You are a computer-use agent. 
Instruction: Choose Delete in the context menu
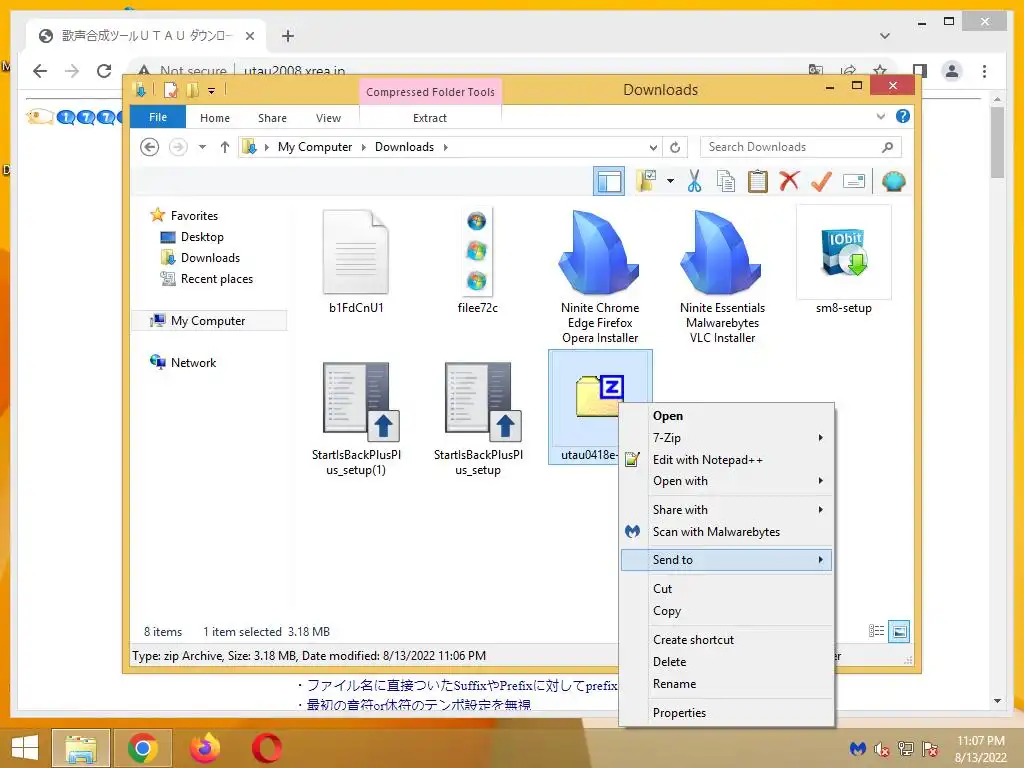pos(726,662)
